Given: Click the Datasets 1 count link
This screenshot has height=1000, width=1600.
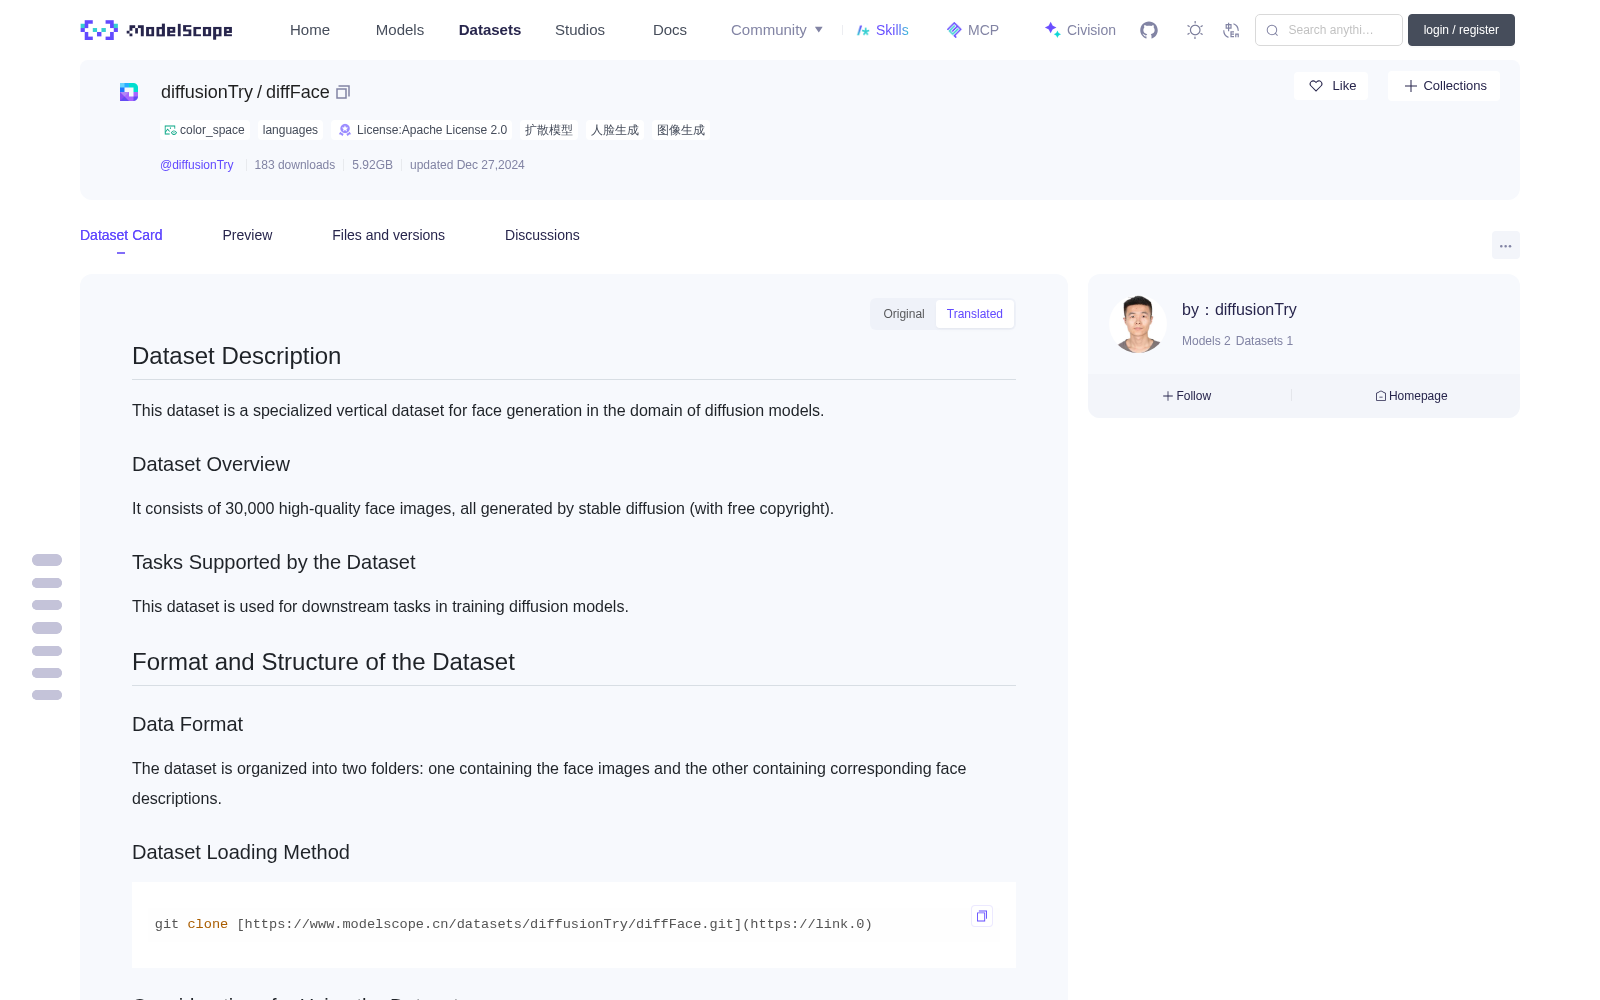Looking at the screenshot, I should (1264, 341).
